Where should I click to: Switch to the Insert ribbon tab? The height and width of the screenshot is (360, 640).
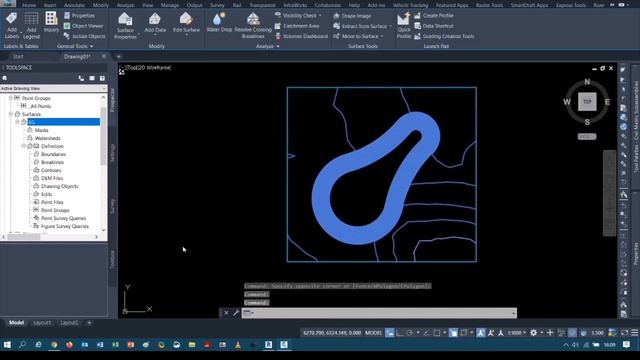pos(50,5)
